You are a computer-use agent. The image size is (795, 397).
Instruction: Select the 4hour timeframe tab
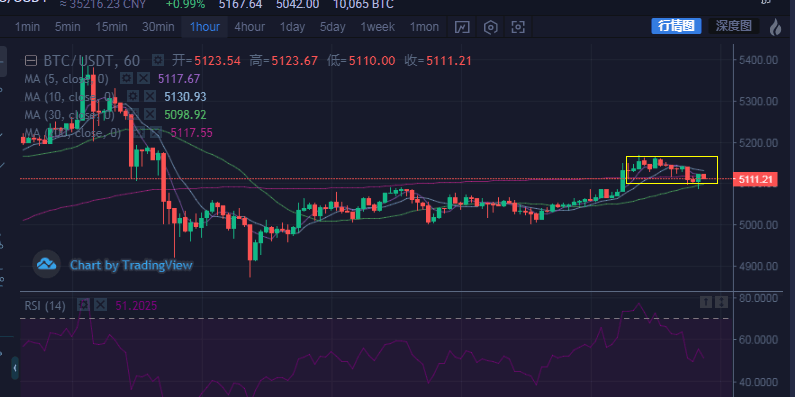[x=249, y=27]
